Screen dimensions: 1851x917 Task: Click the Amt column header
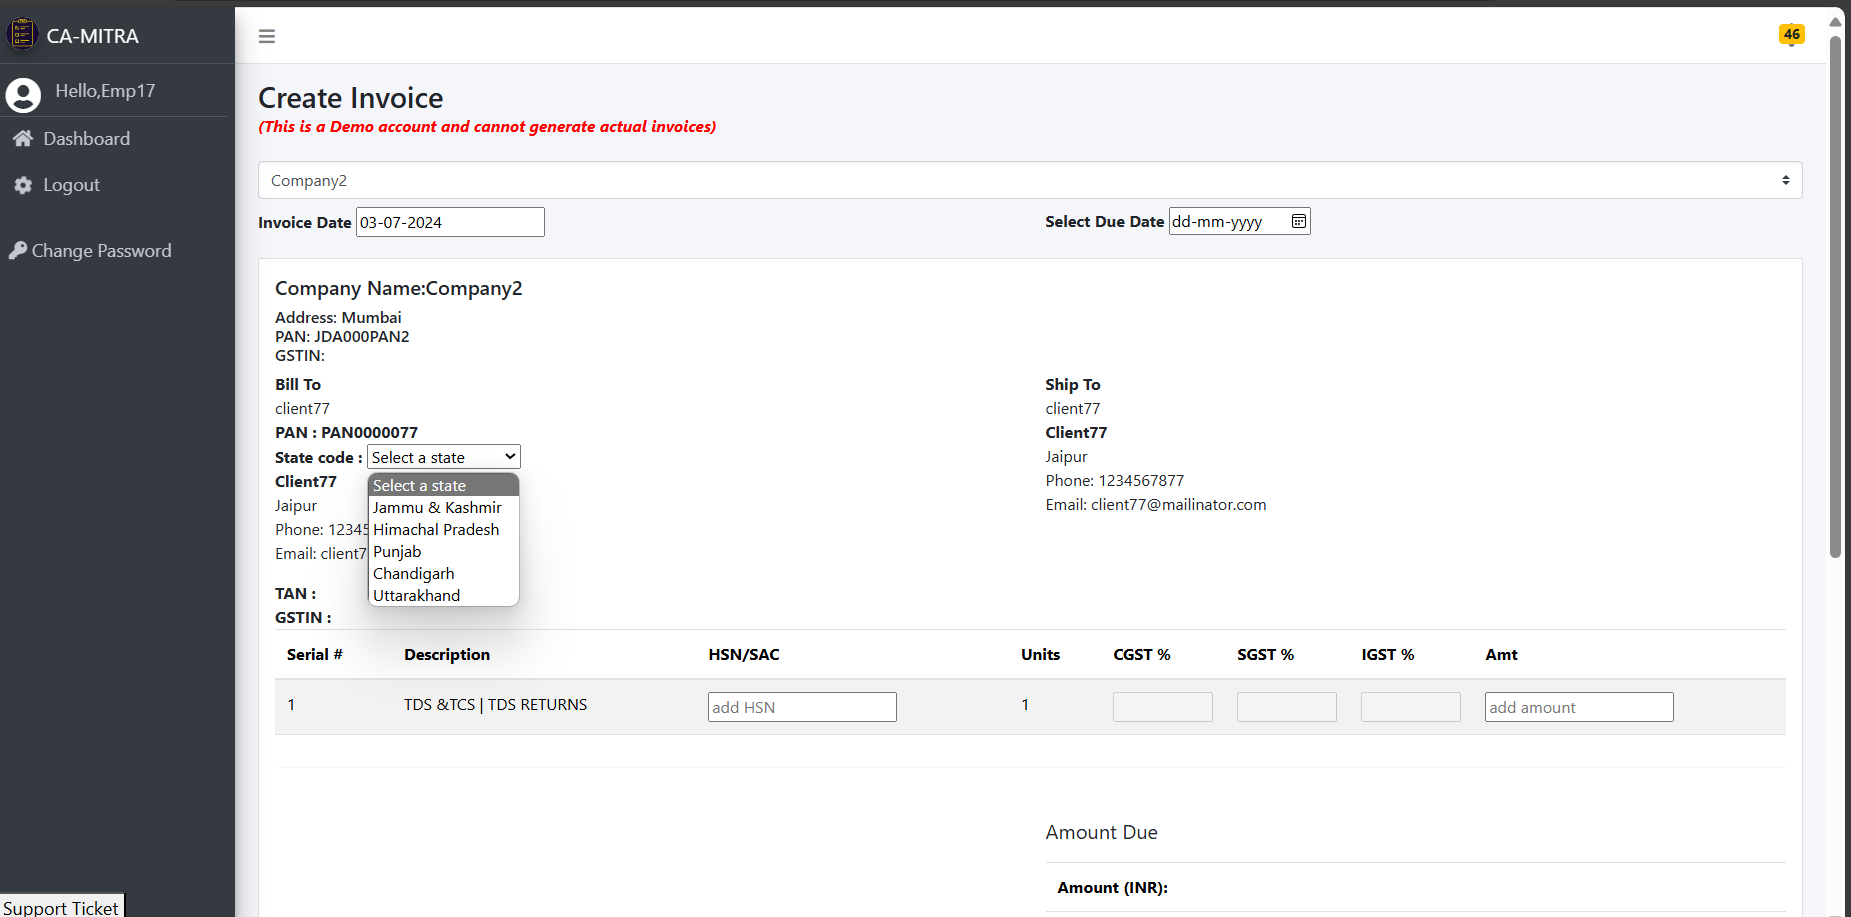pos(1502,655)
